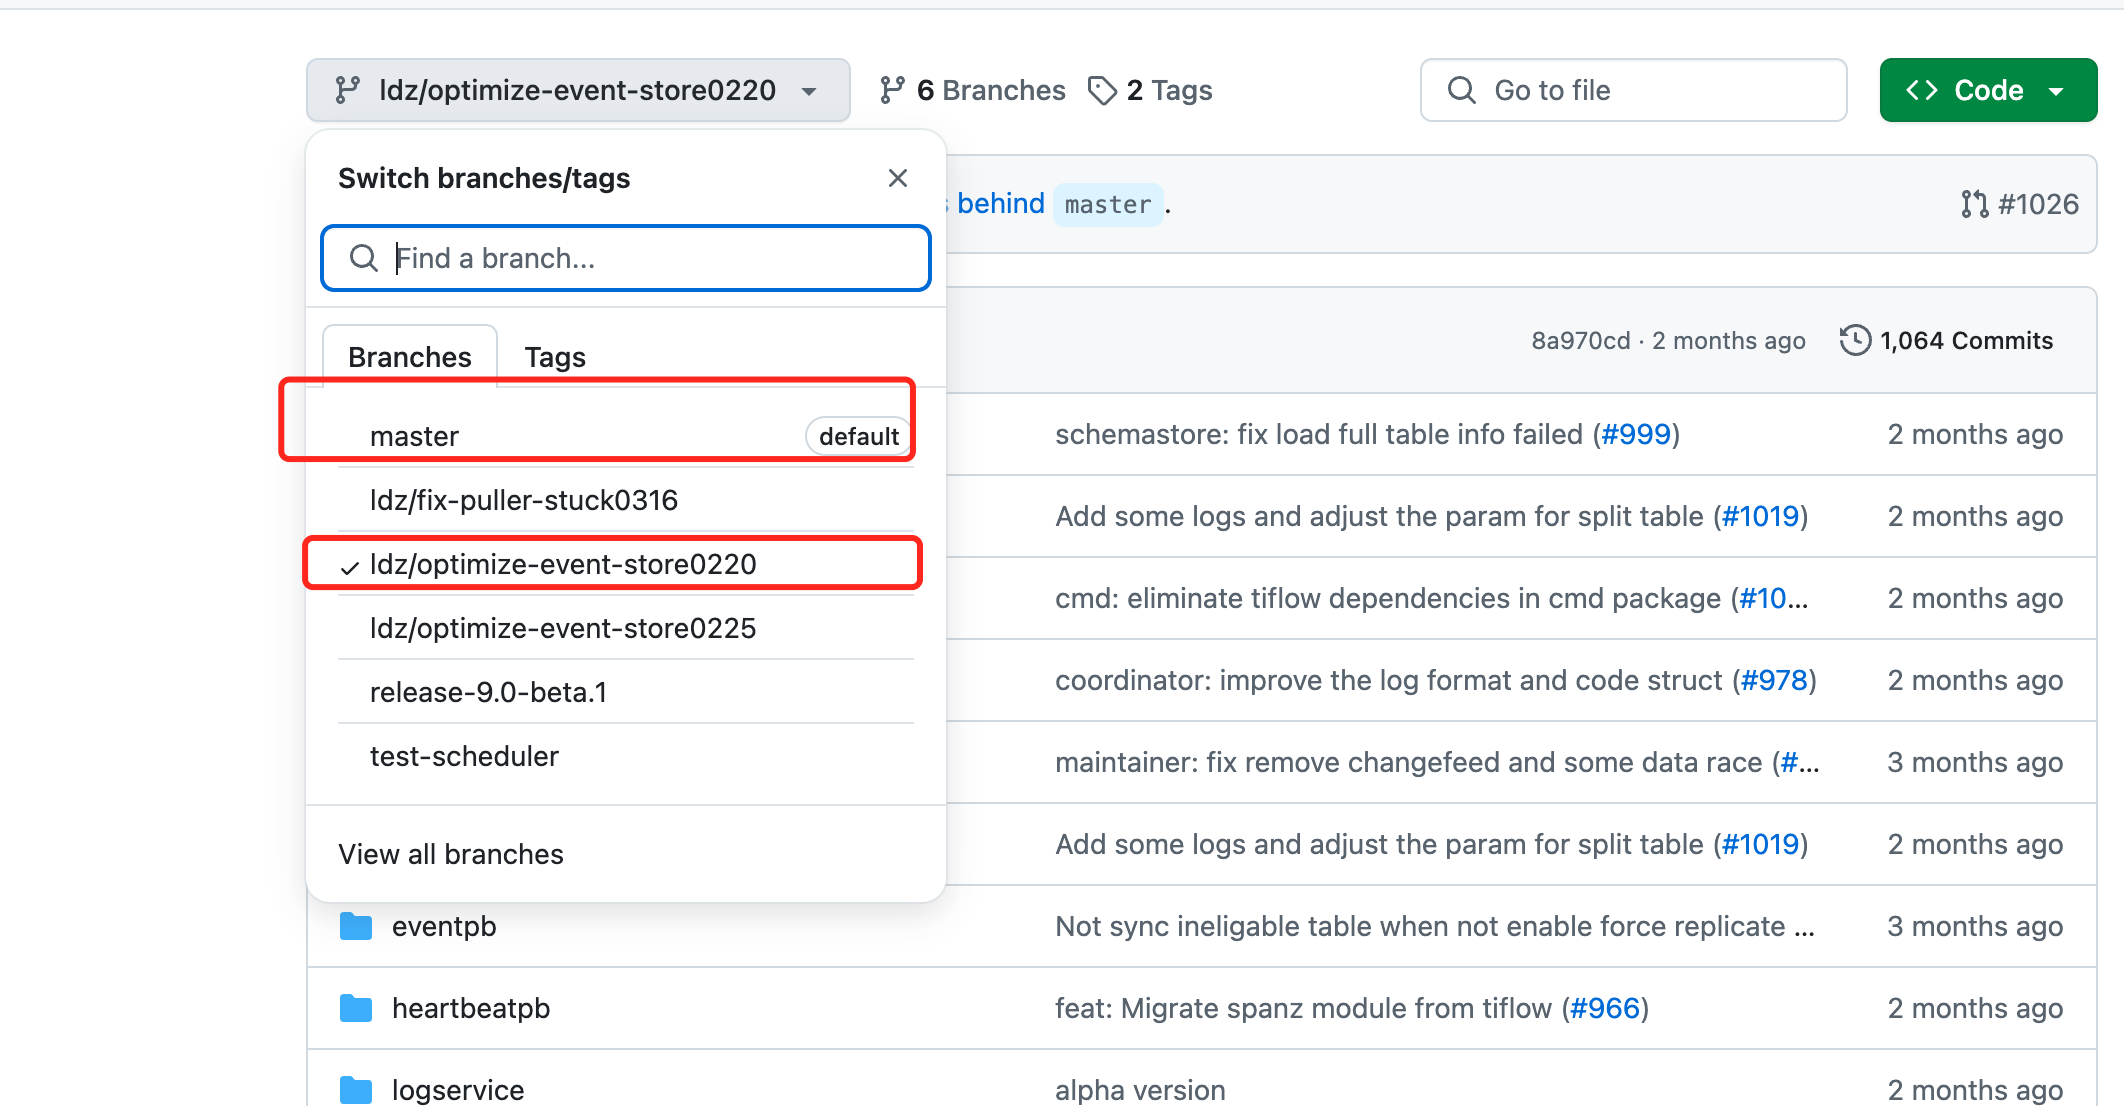
Task: Click the pull request icon beside #1026
Action: (x=1975, y=204)
